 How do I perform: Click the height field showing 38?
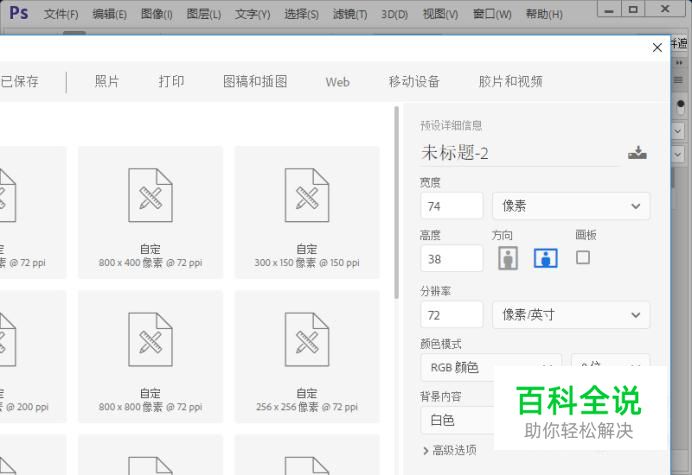[x=452, y=259]
